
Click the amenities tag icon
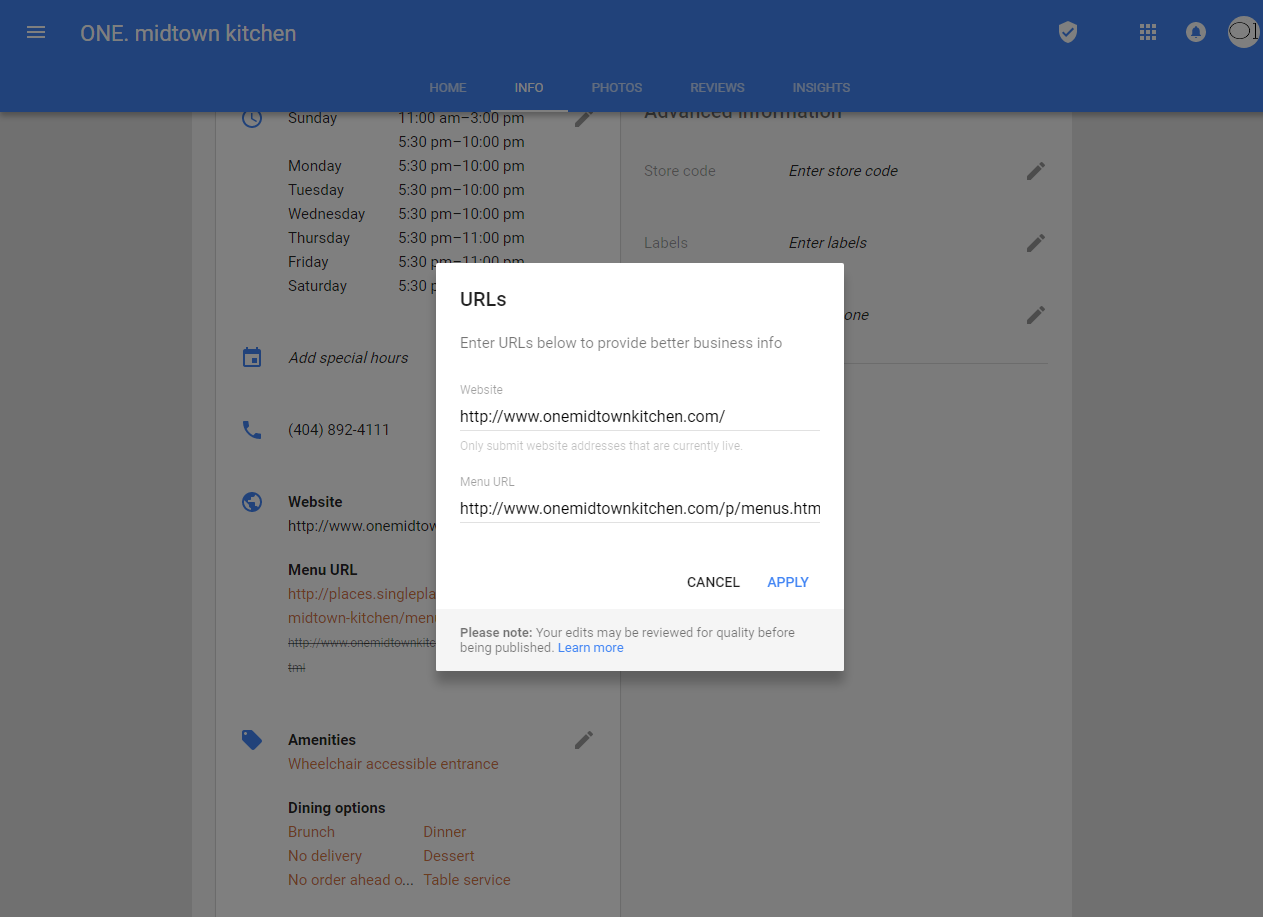click(x=252, y=740)
